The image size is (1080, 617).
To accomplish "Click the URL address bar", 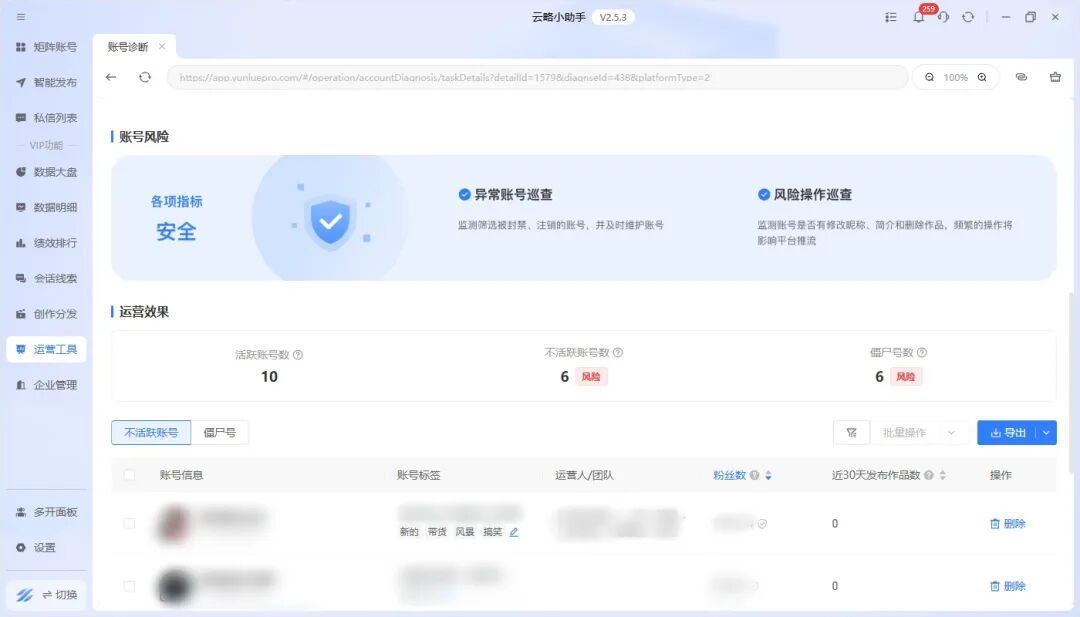I will click(537, 77).
